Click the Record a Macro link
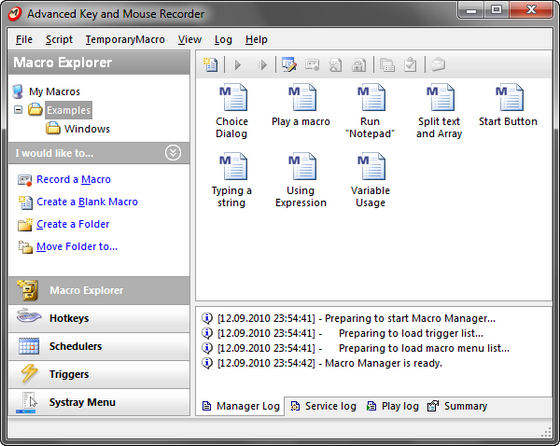This screenshot has width=560, height=446. 74,179
